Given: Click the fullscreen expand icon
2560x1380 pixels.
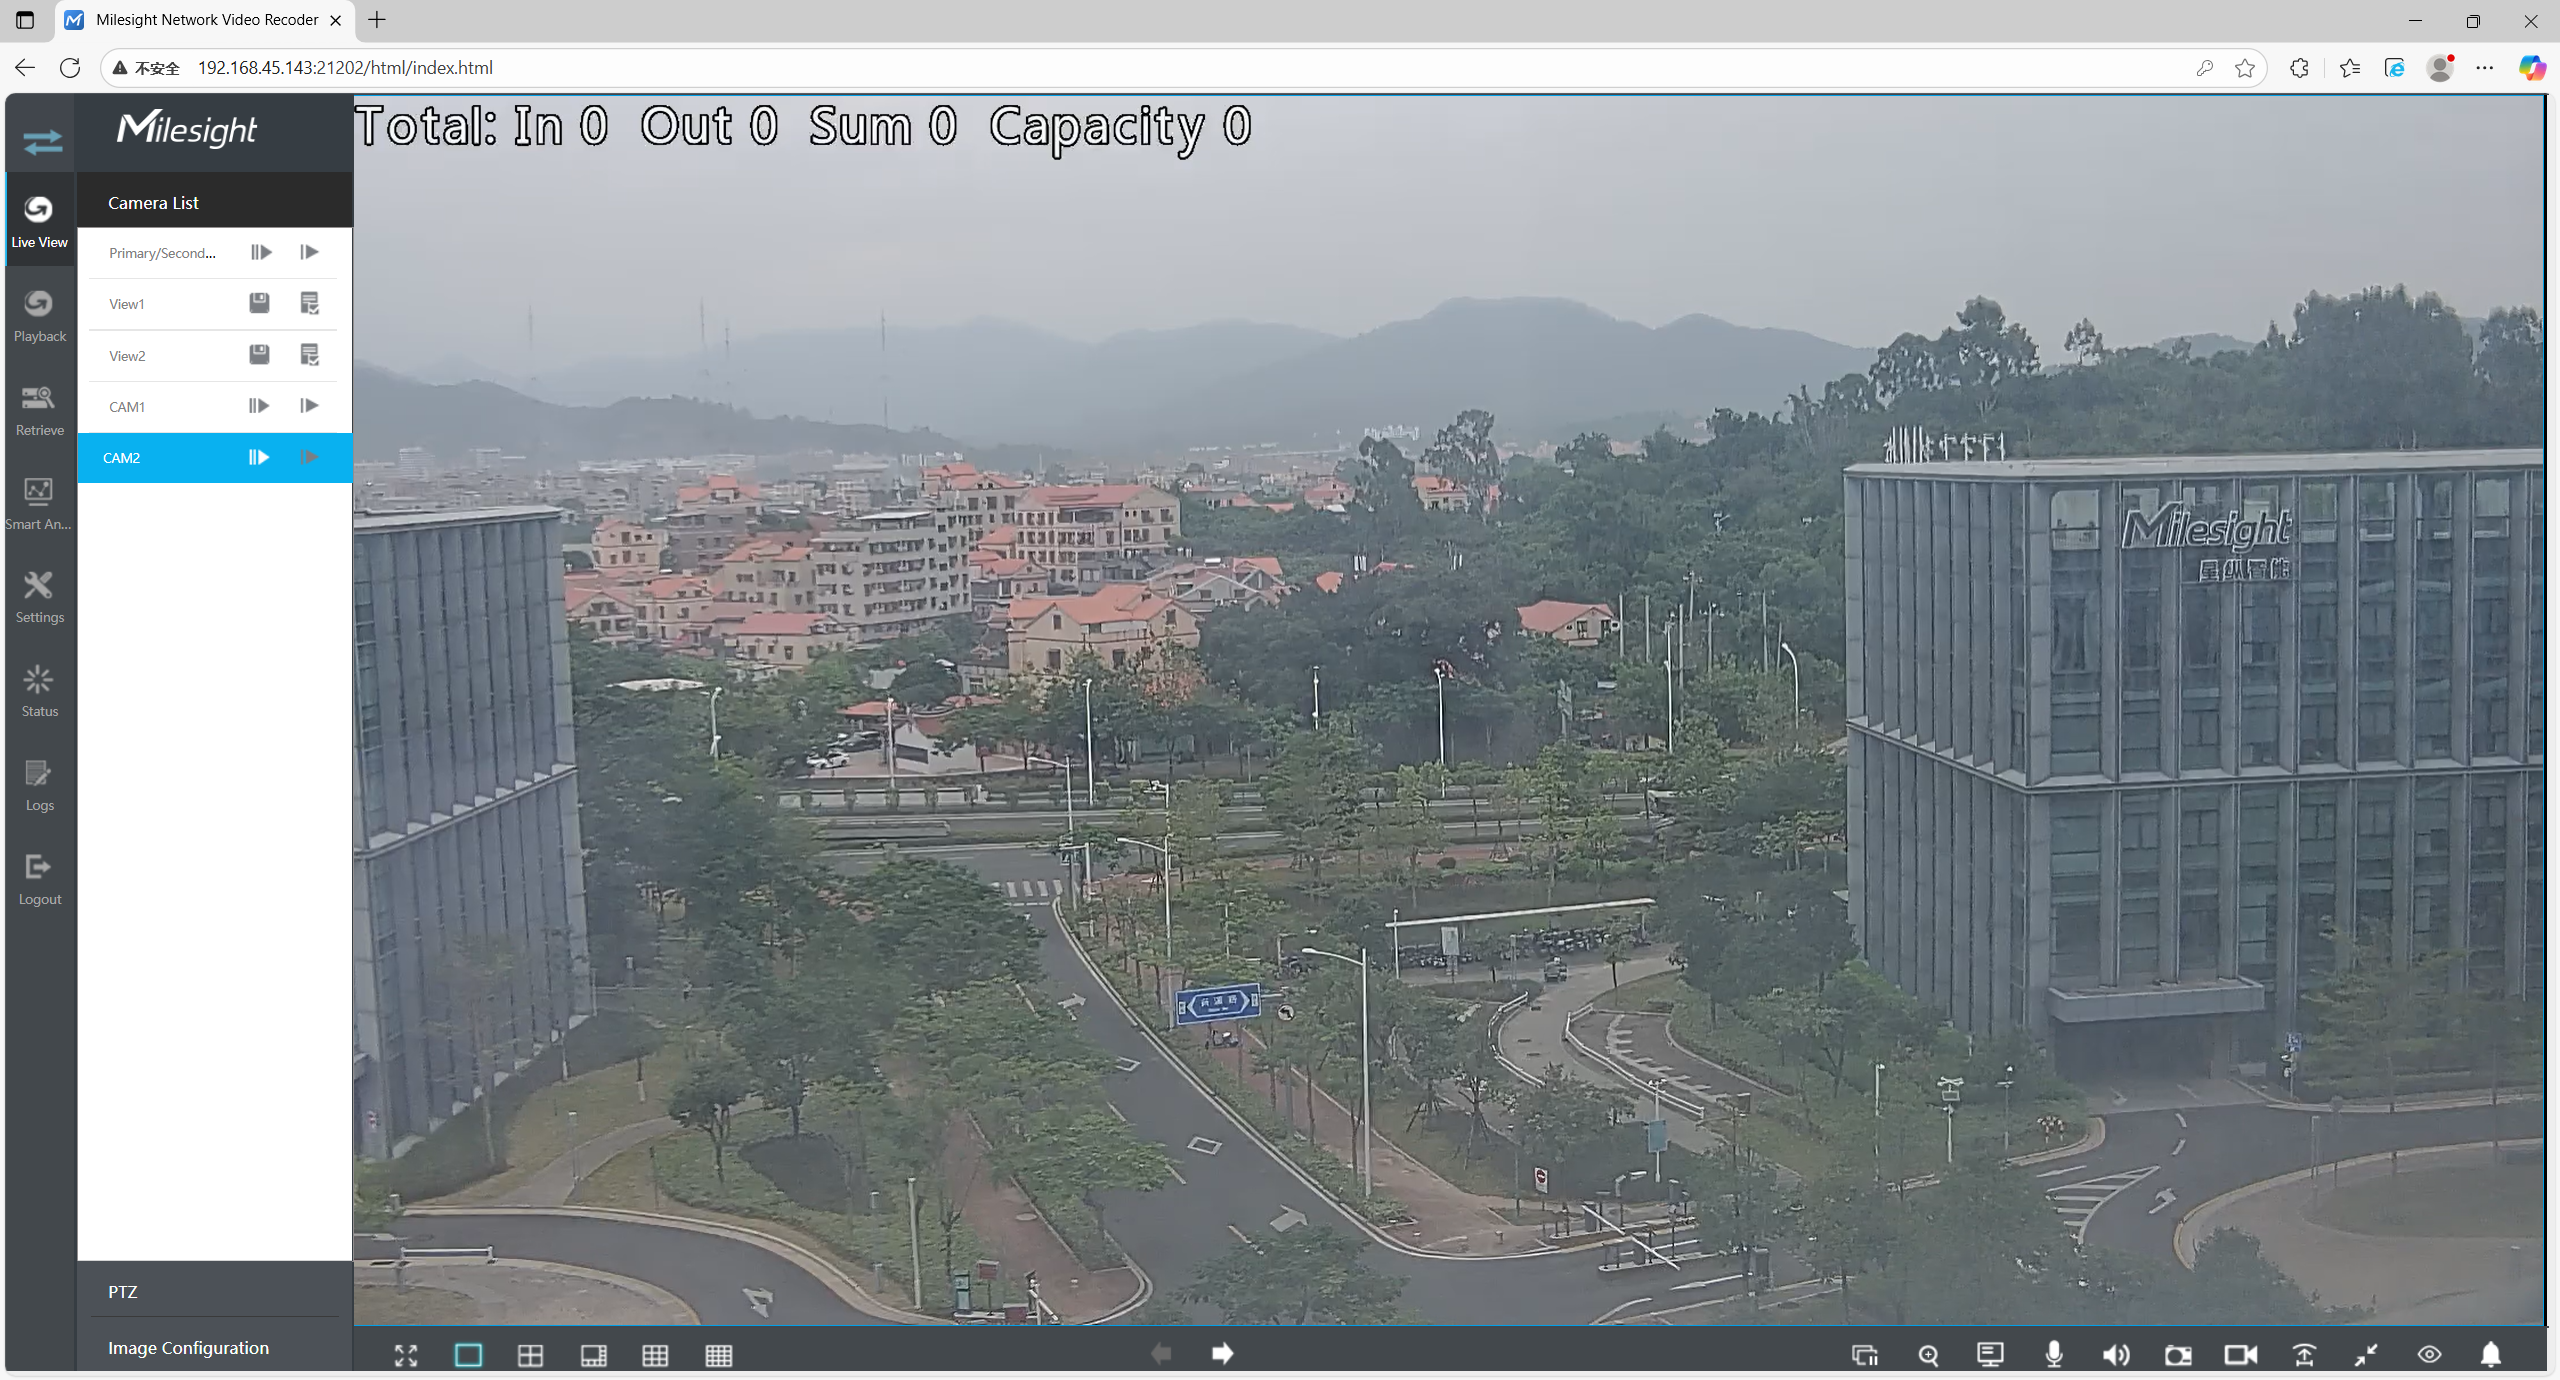Looking at the screenshot, I should [406, 1355].
